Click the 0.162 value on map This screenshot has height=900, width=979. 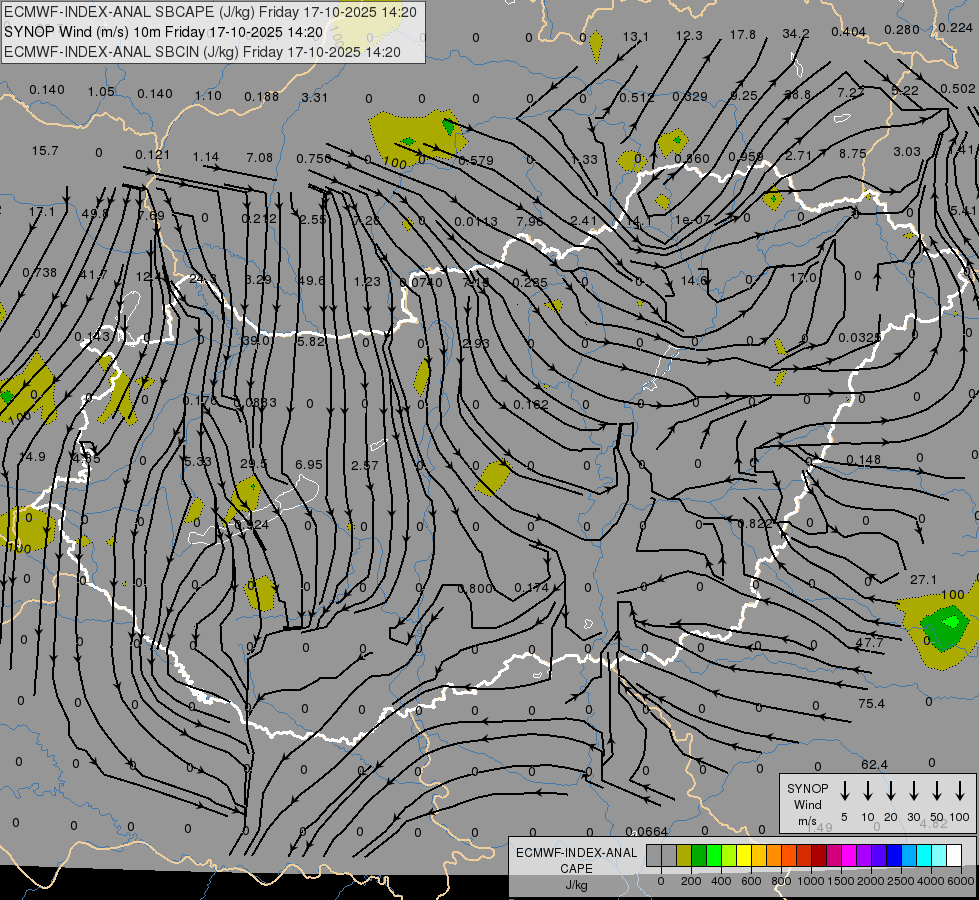(531, 405)
